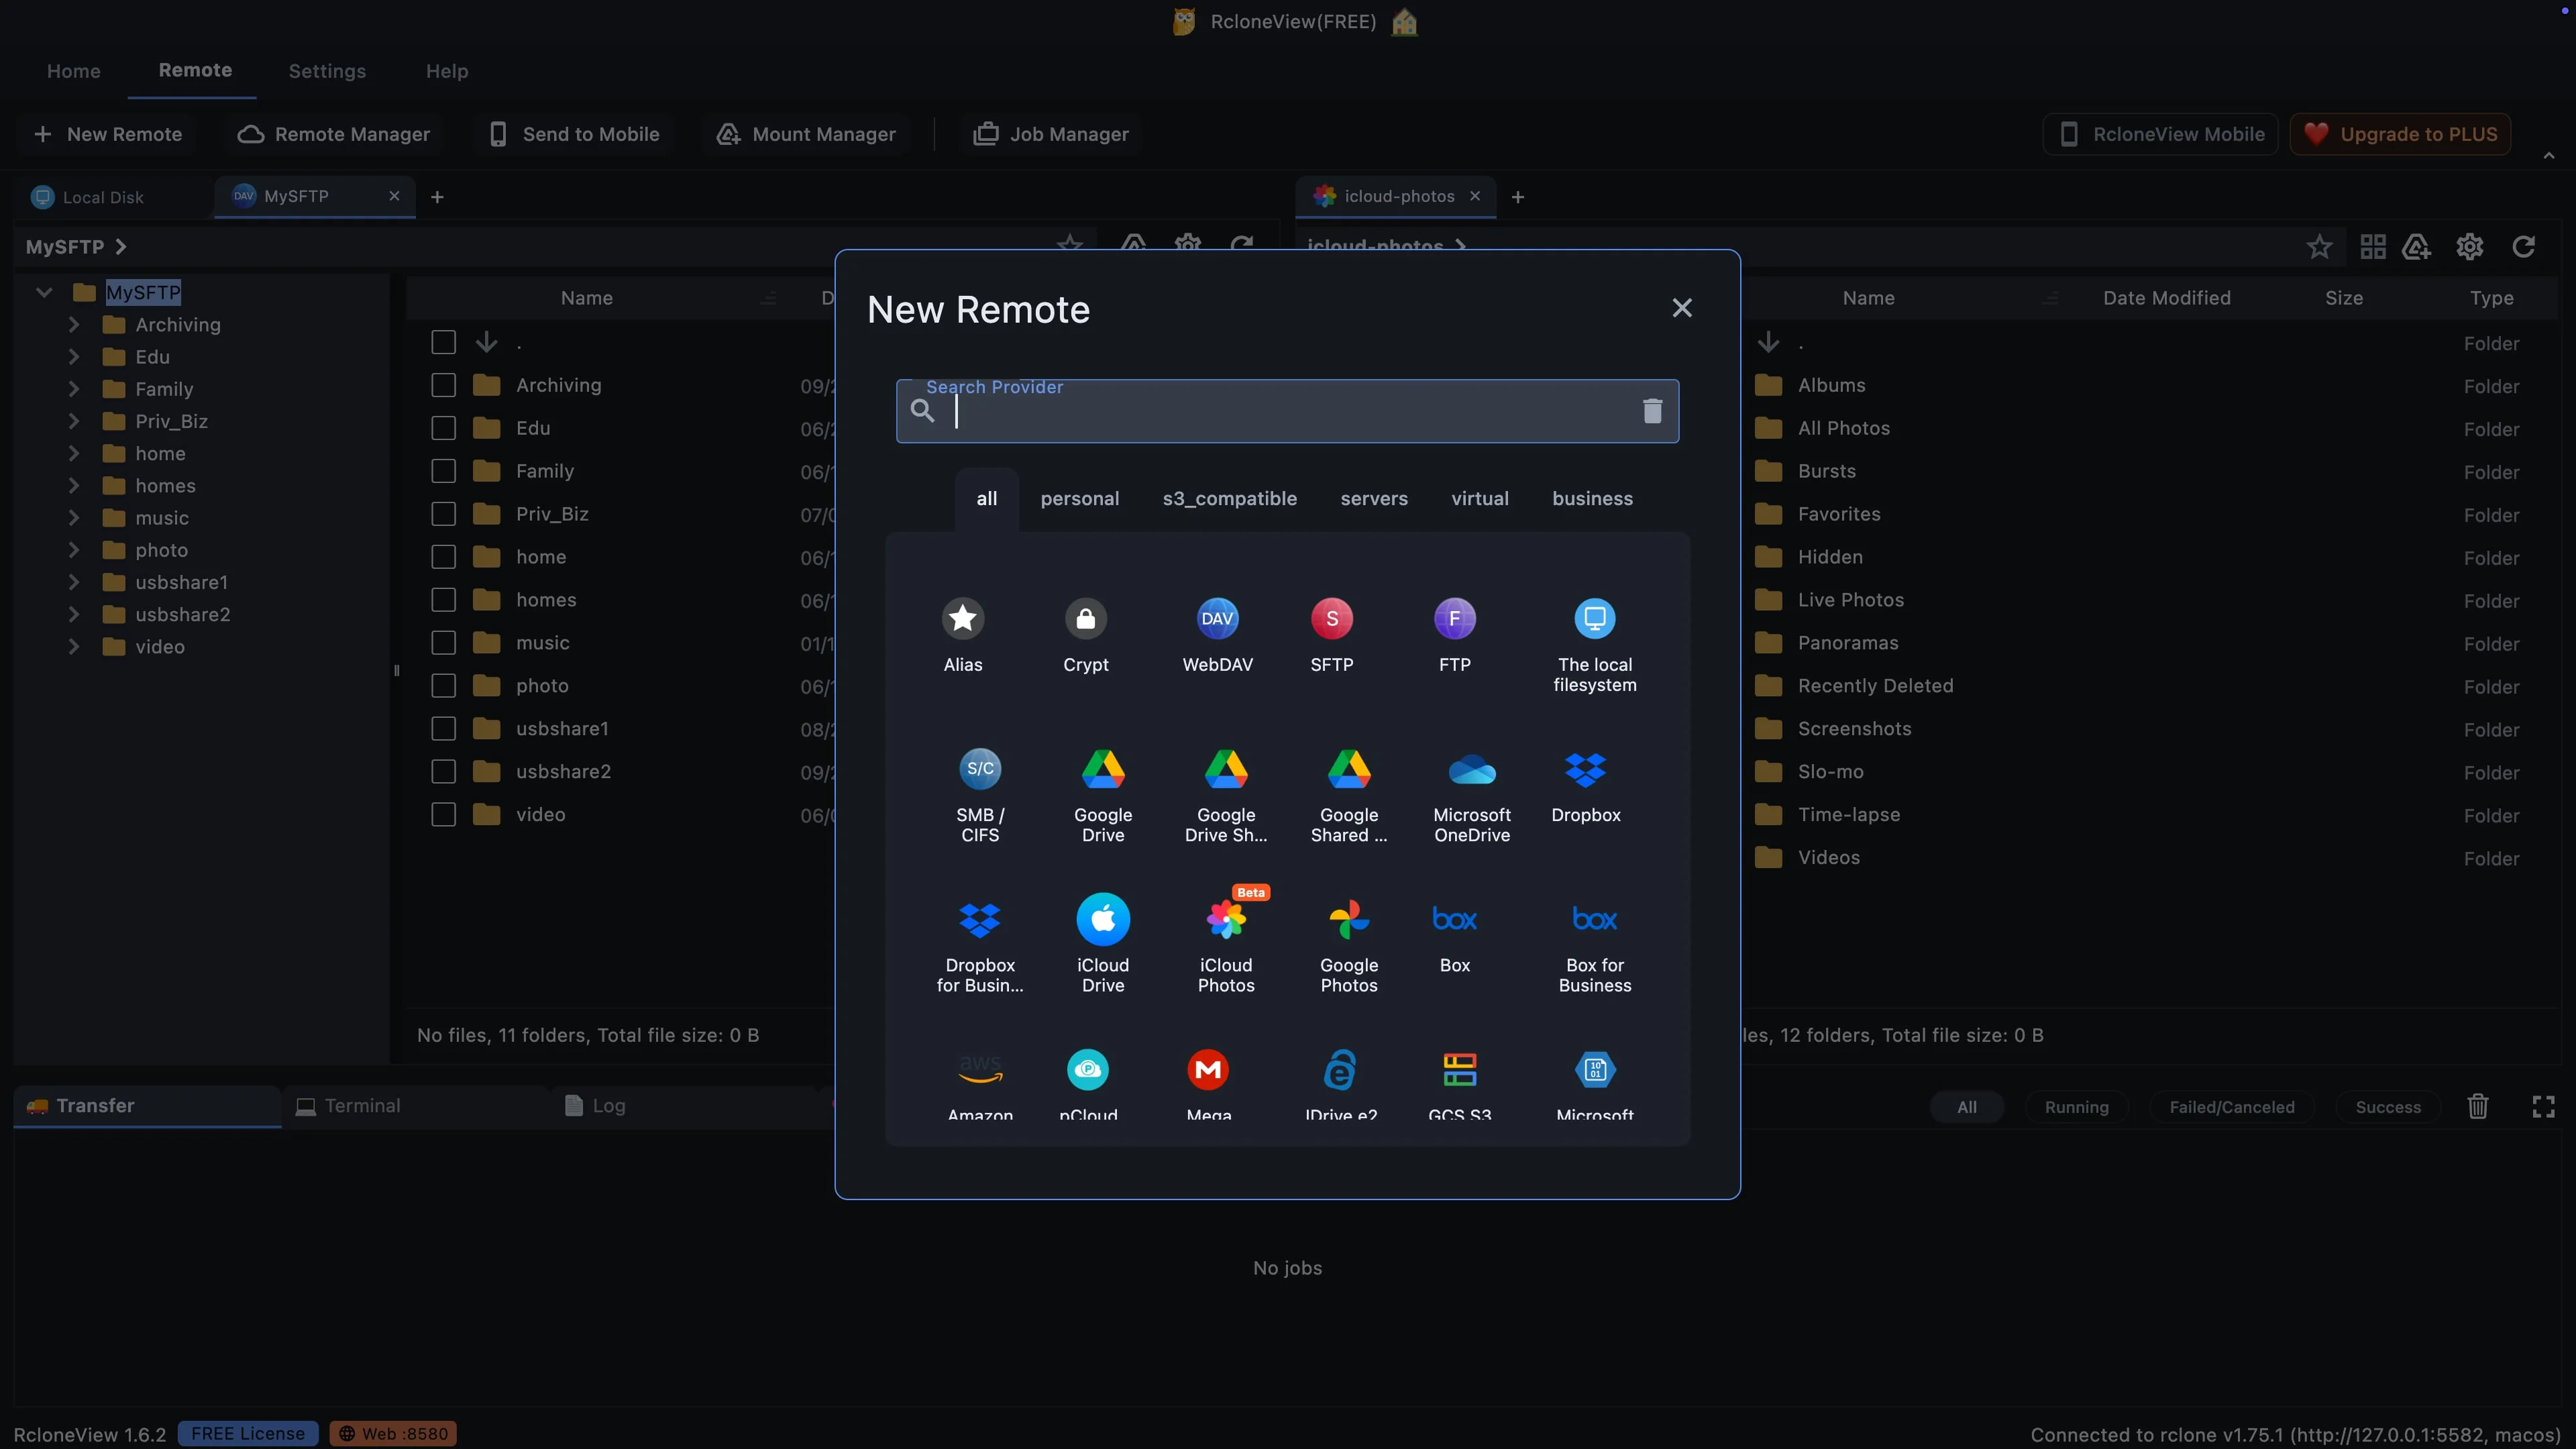The image size is (2576, 1449).
Task: Open the servers provider tab
Action: click(x=1373, y=499)
